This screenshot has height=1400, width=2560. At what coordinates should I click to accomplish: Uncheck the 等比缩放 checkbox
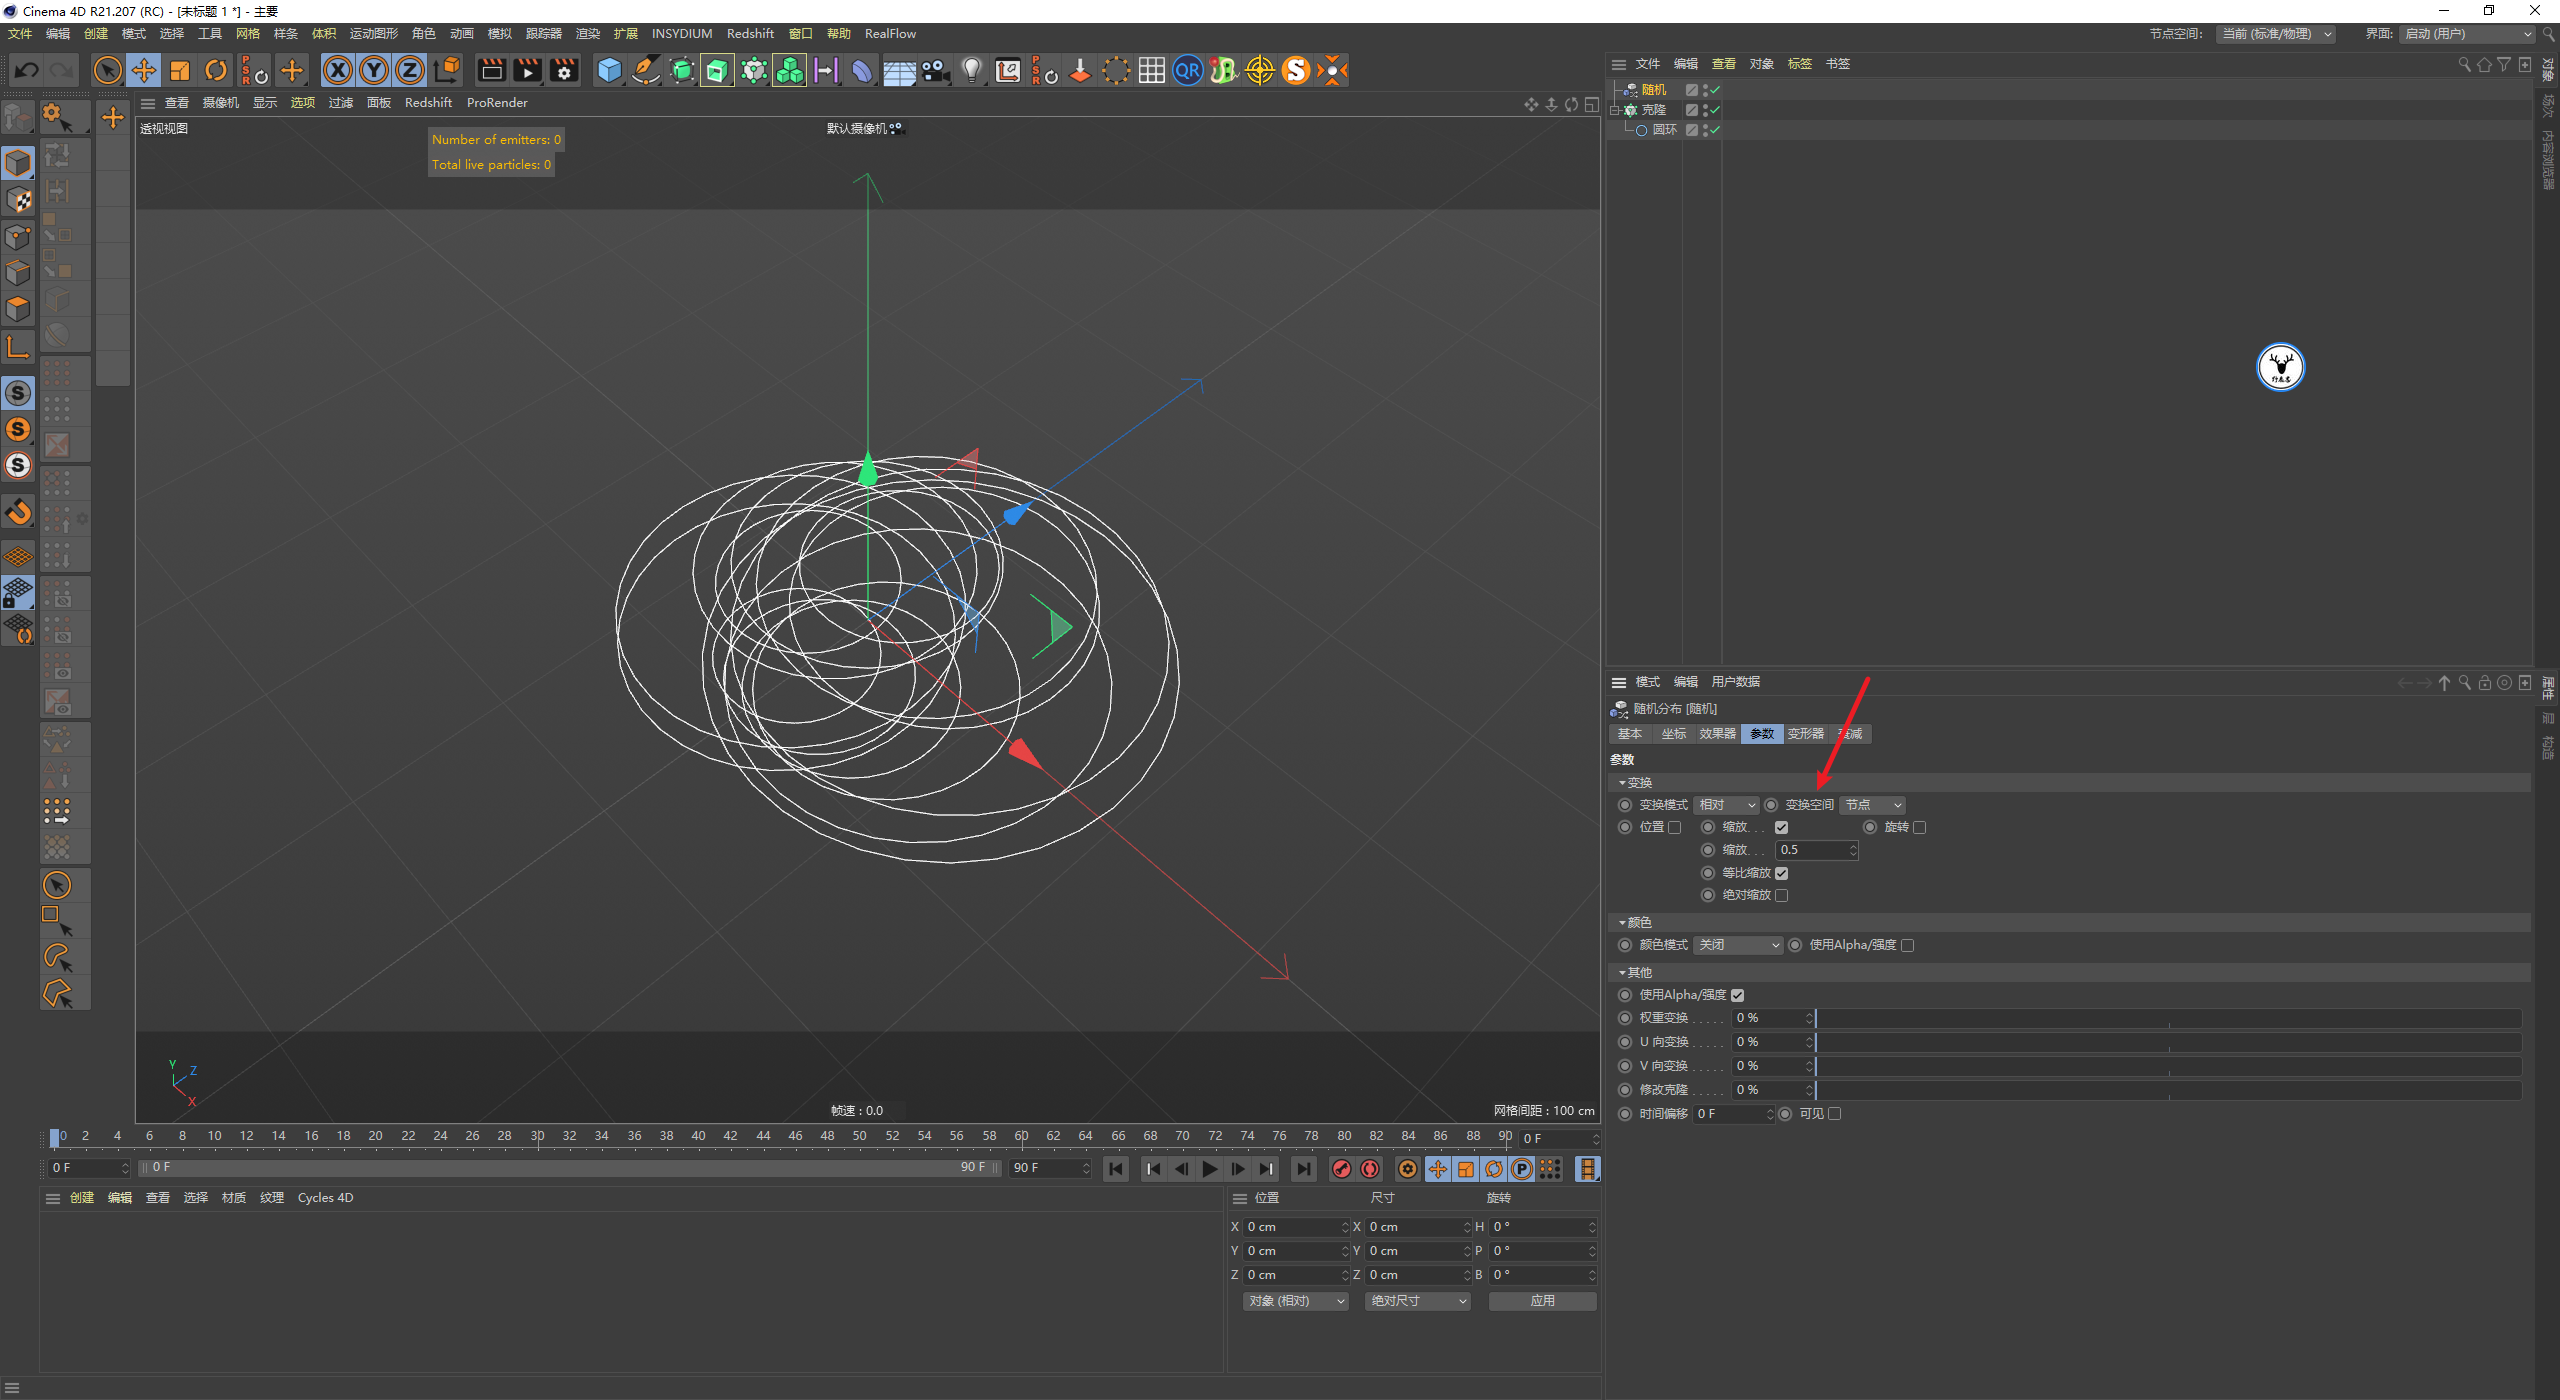point(1781,873)
